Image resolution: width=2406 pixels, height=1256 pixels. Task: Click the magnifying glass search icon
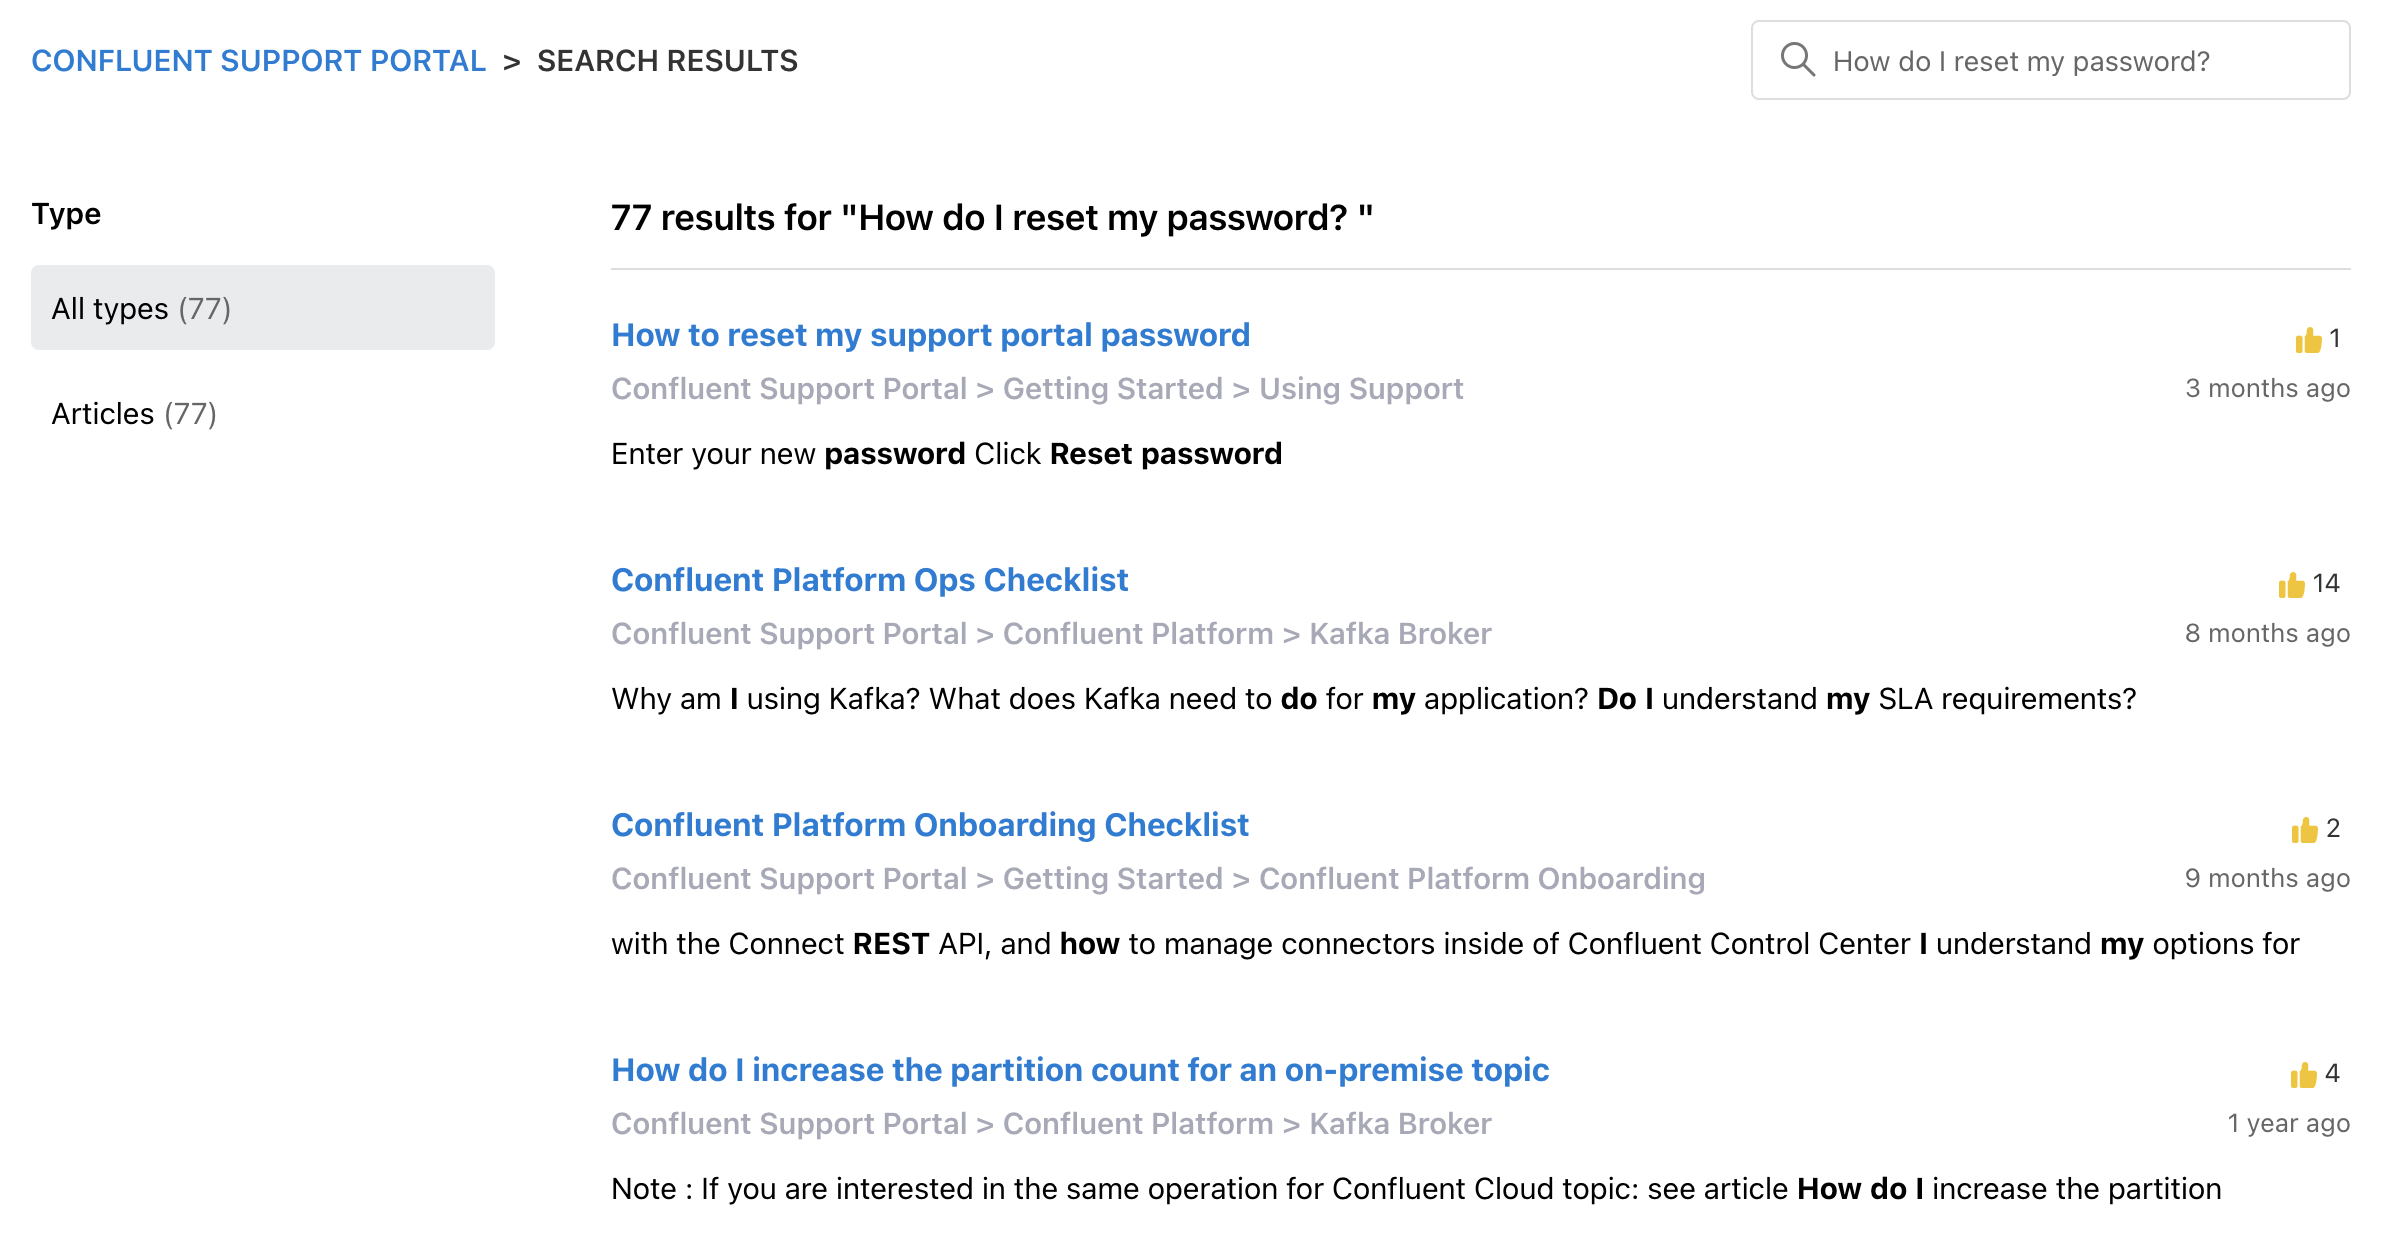tap(1797, 60)
